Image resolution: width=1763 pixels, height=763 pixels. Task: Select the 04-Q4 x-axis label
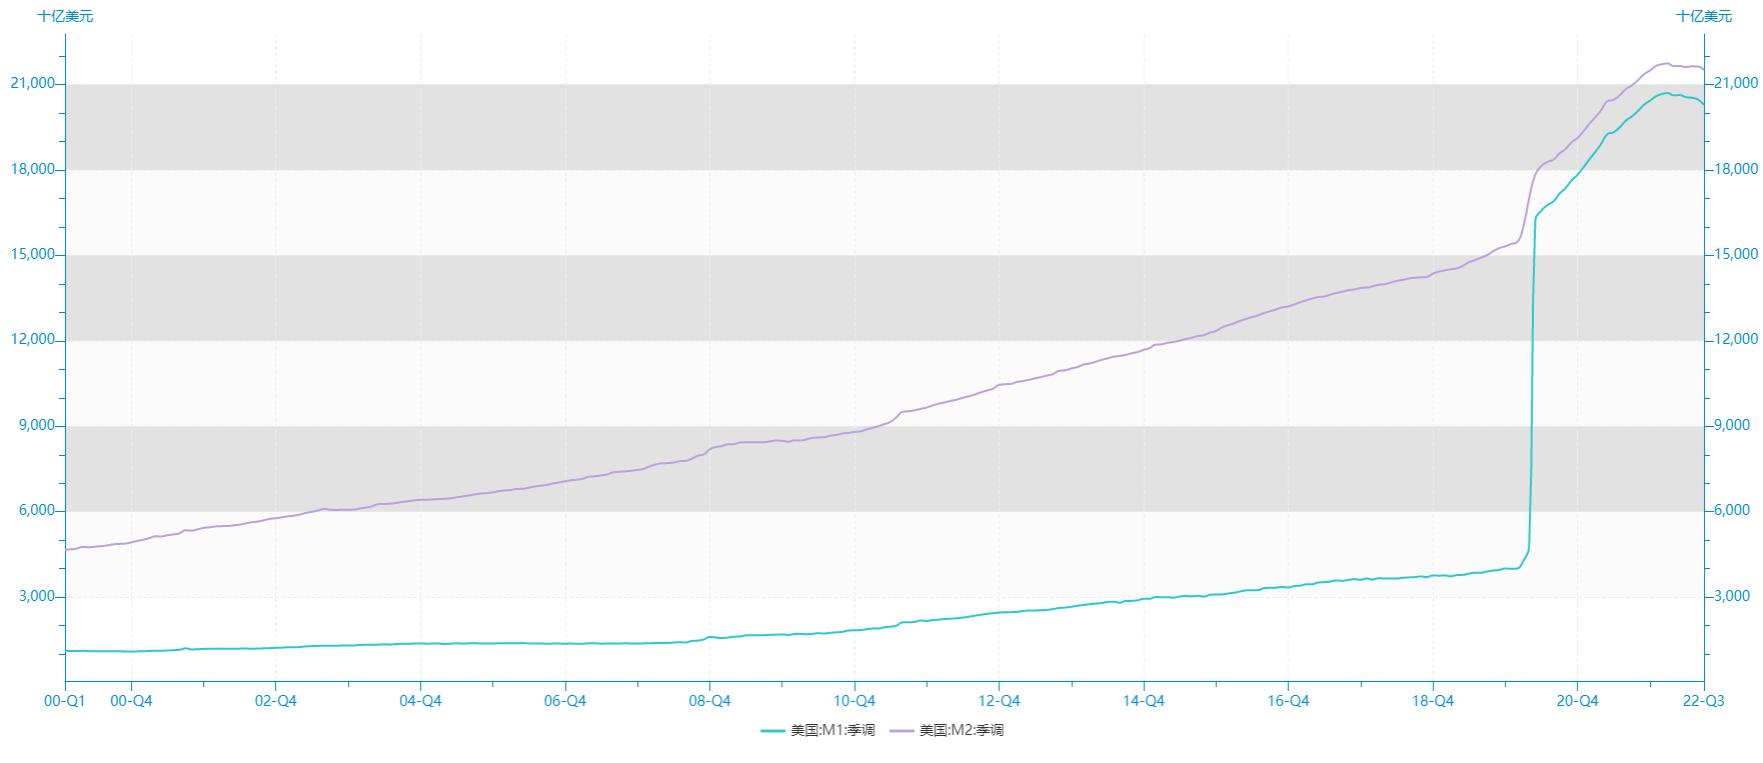[x=420, y=701]
